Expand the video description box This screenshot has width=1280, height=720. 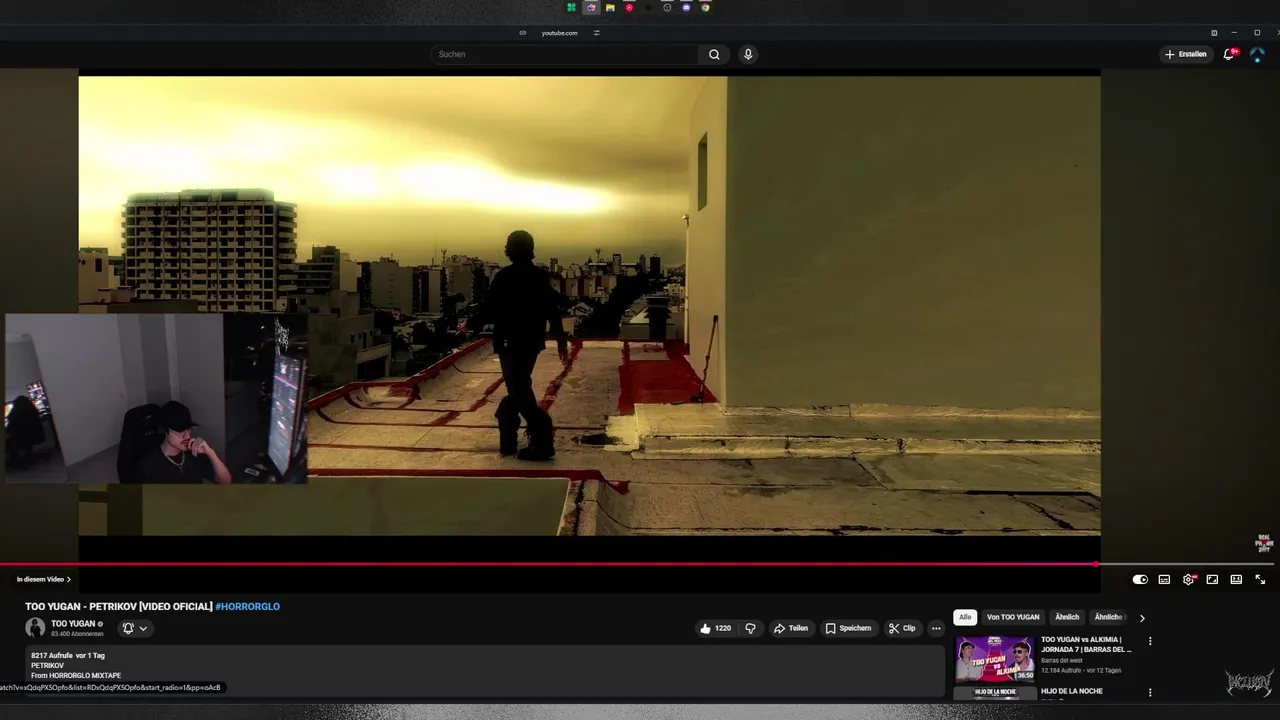(485, 670)
